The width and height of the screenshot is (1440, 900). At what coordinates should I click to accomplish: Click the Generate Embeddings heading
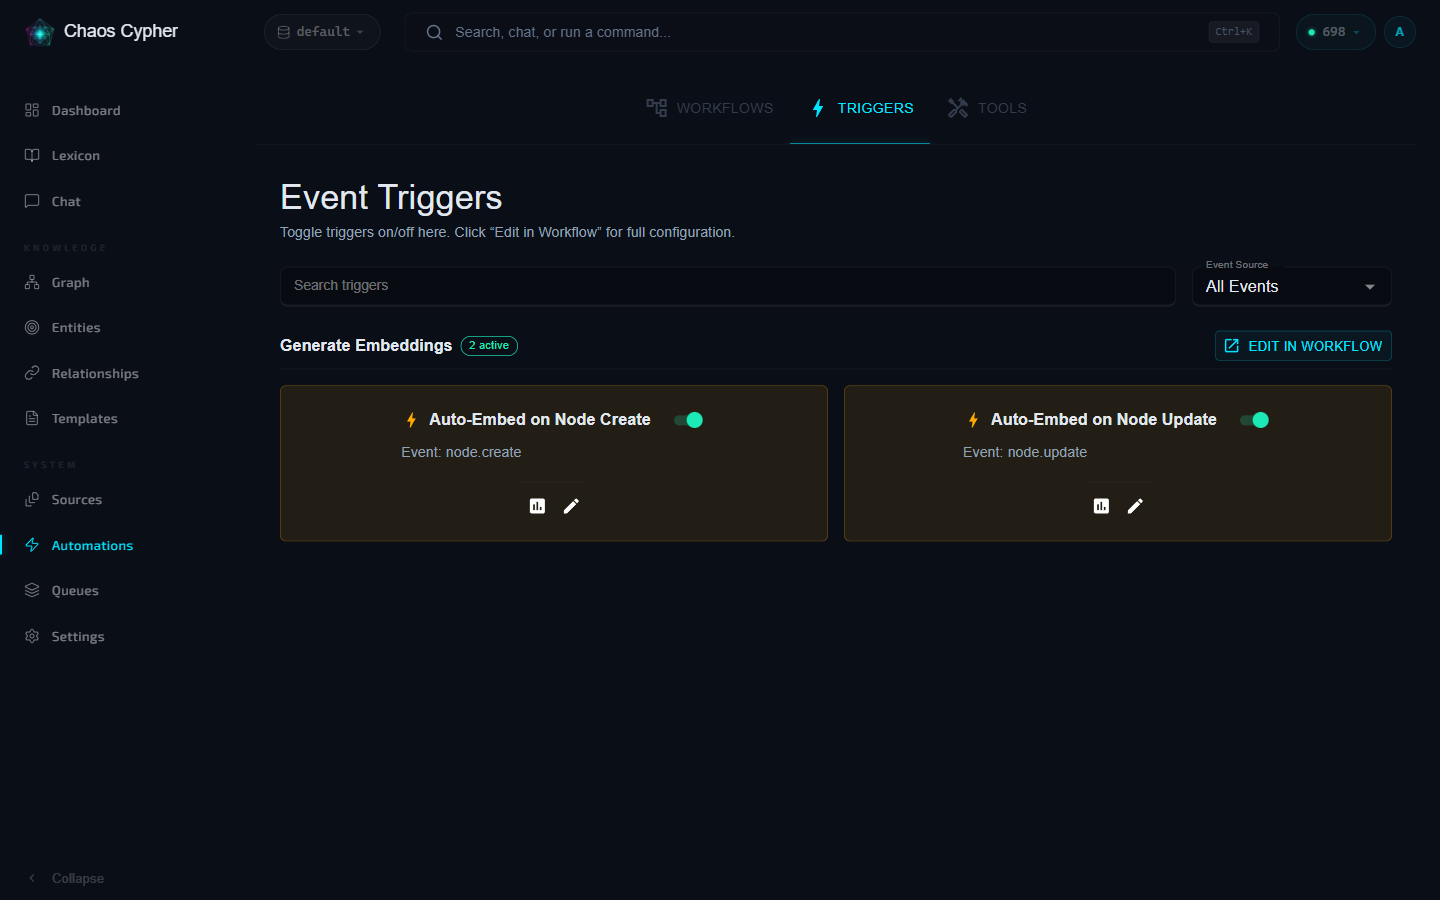coord(366,346)
